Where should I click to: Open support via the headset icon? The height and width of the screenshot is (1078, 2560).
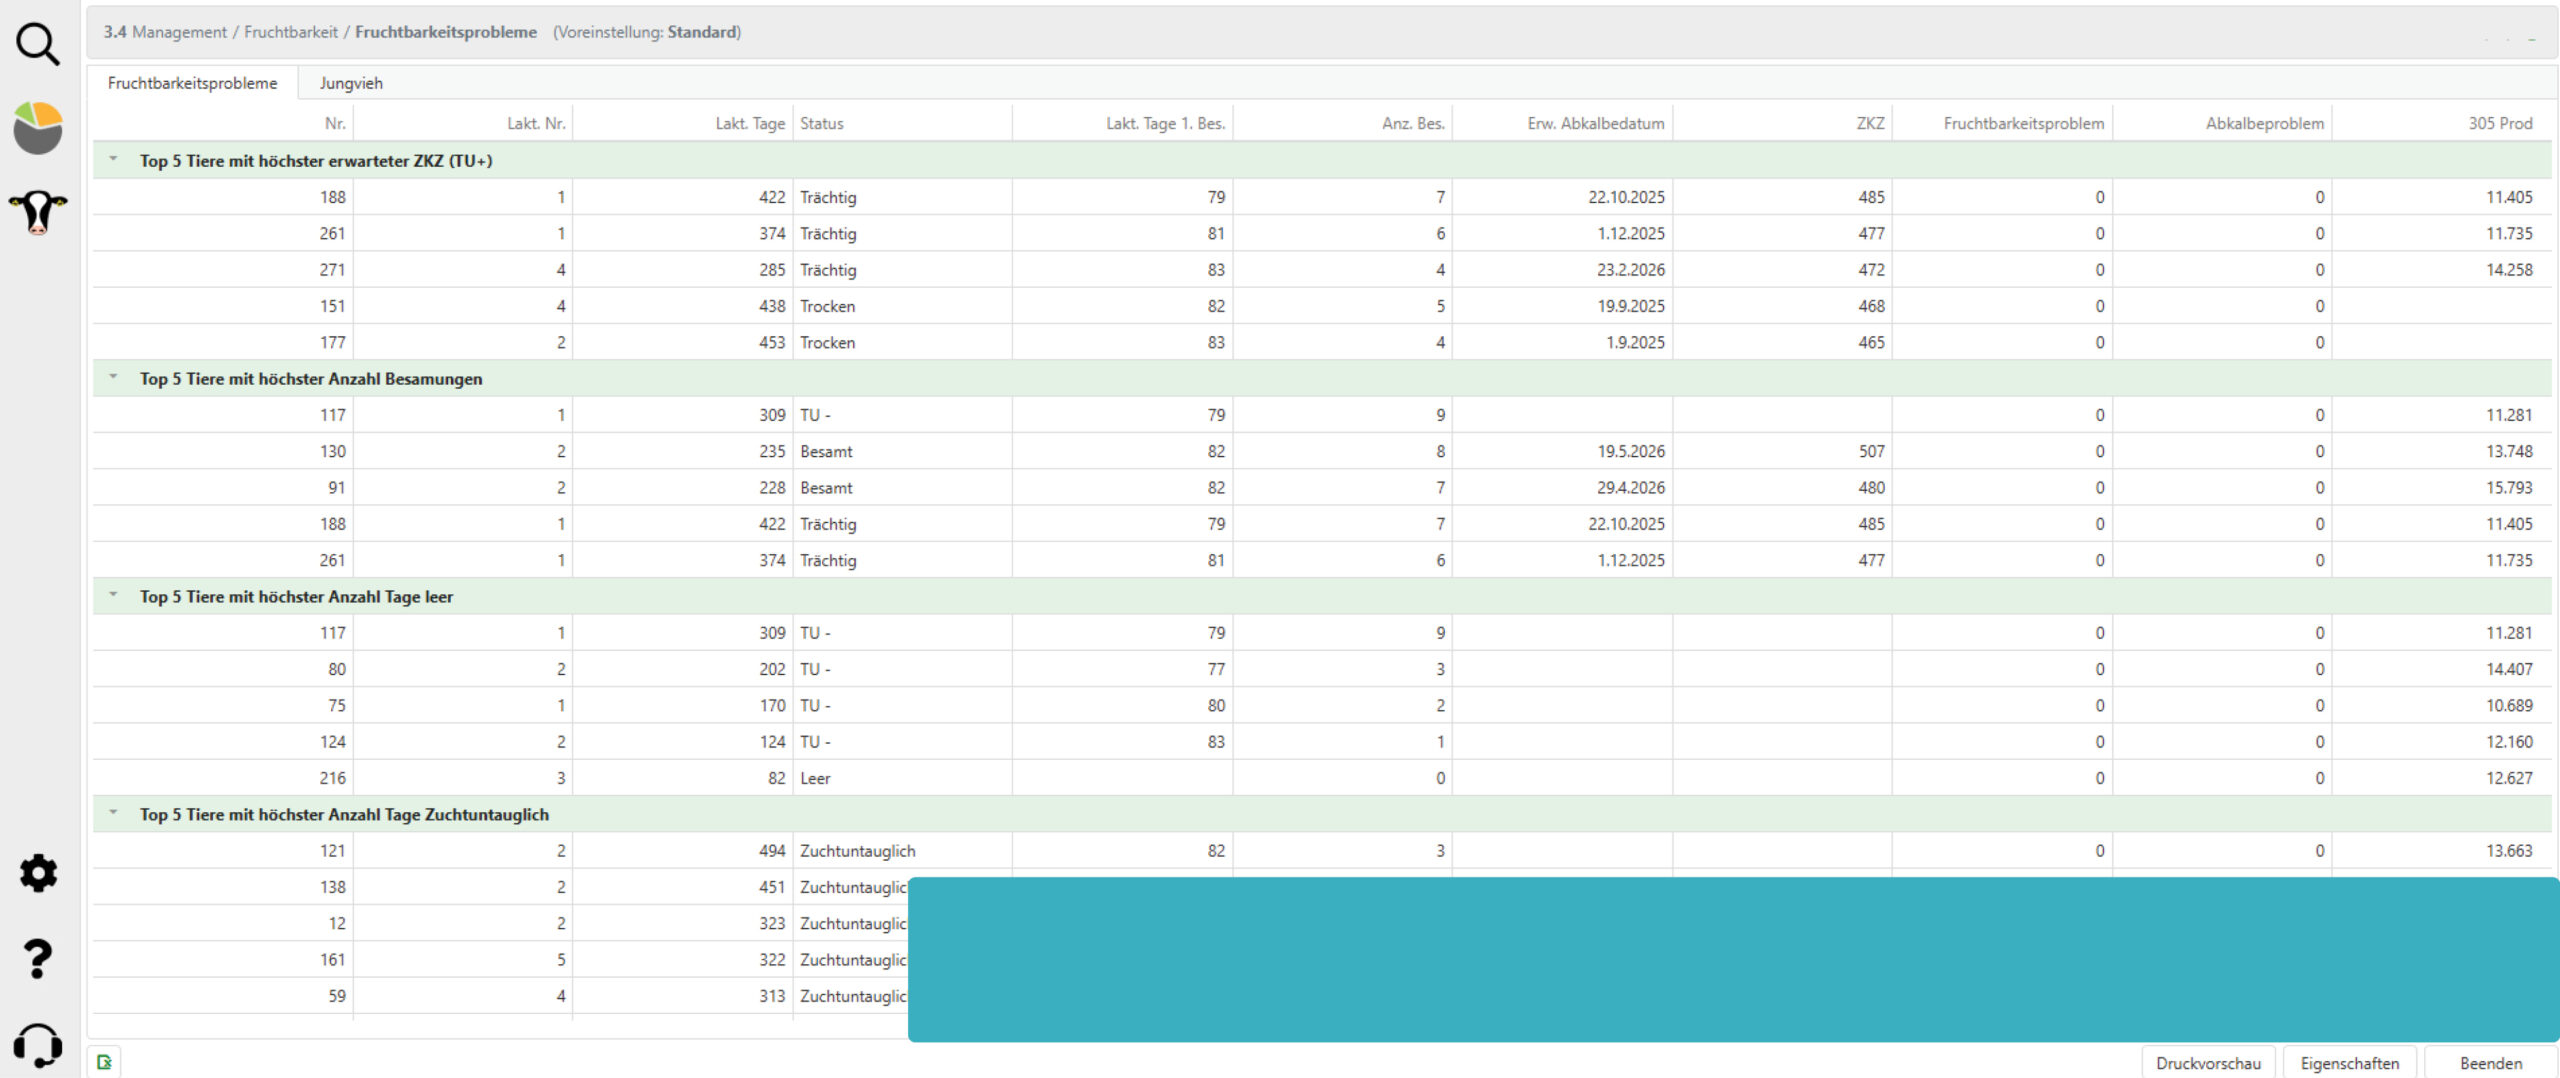click(38, 1046)
